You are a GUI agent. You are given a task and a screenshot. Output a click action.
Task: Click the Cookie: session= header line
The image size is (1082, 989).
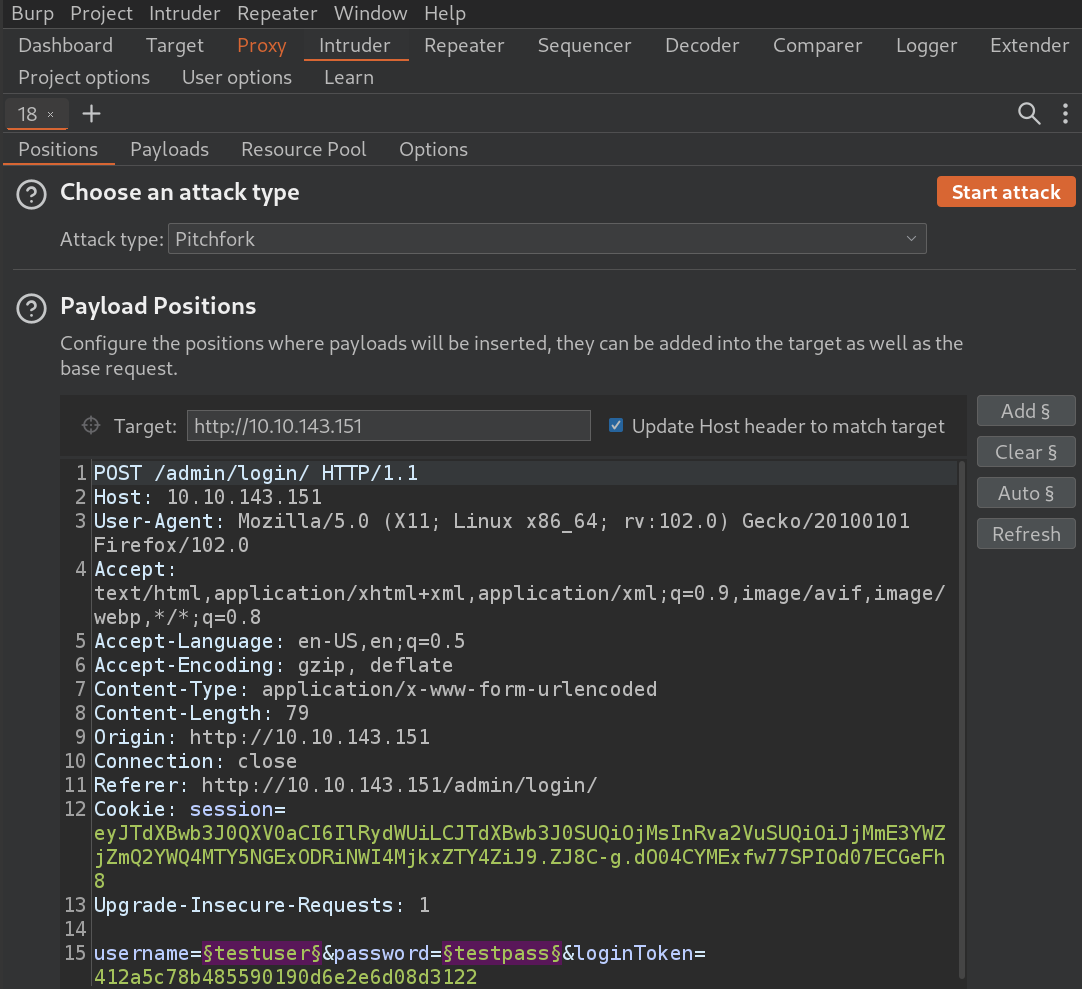point(190,809)
